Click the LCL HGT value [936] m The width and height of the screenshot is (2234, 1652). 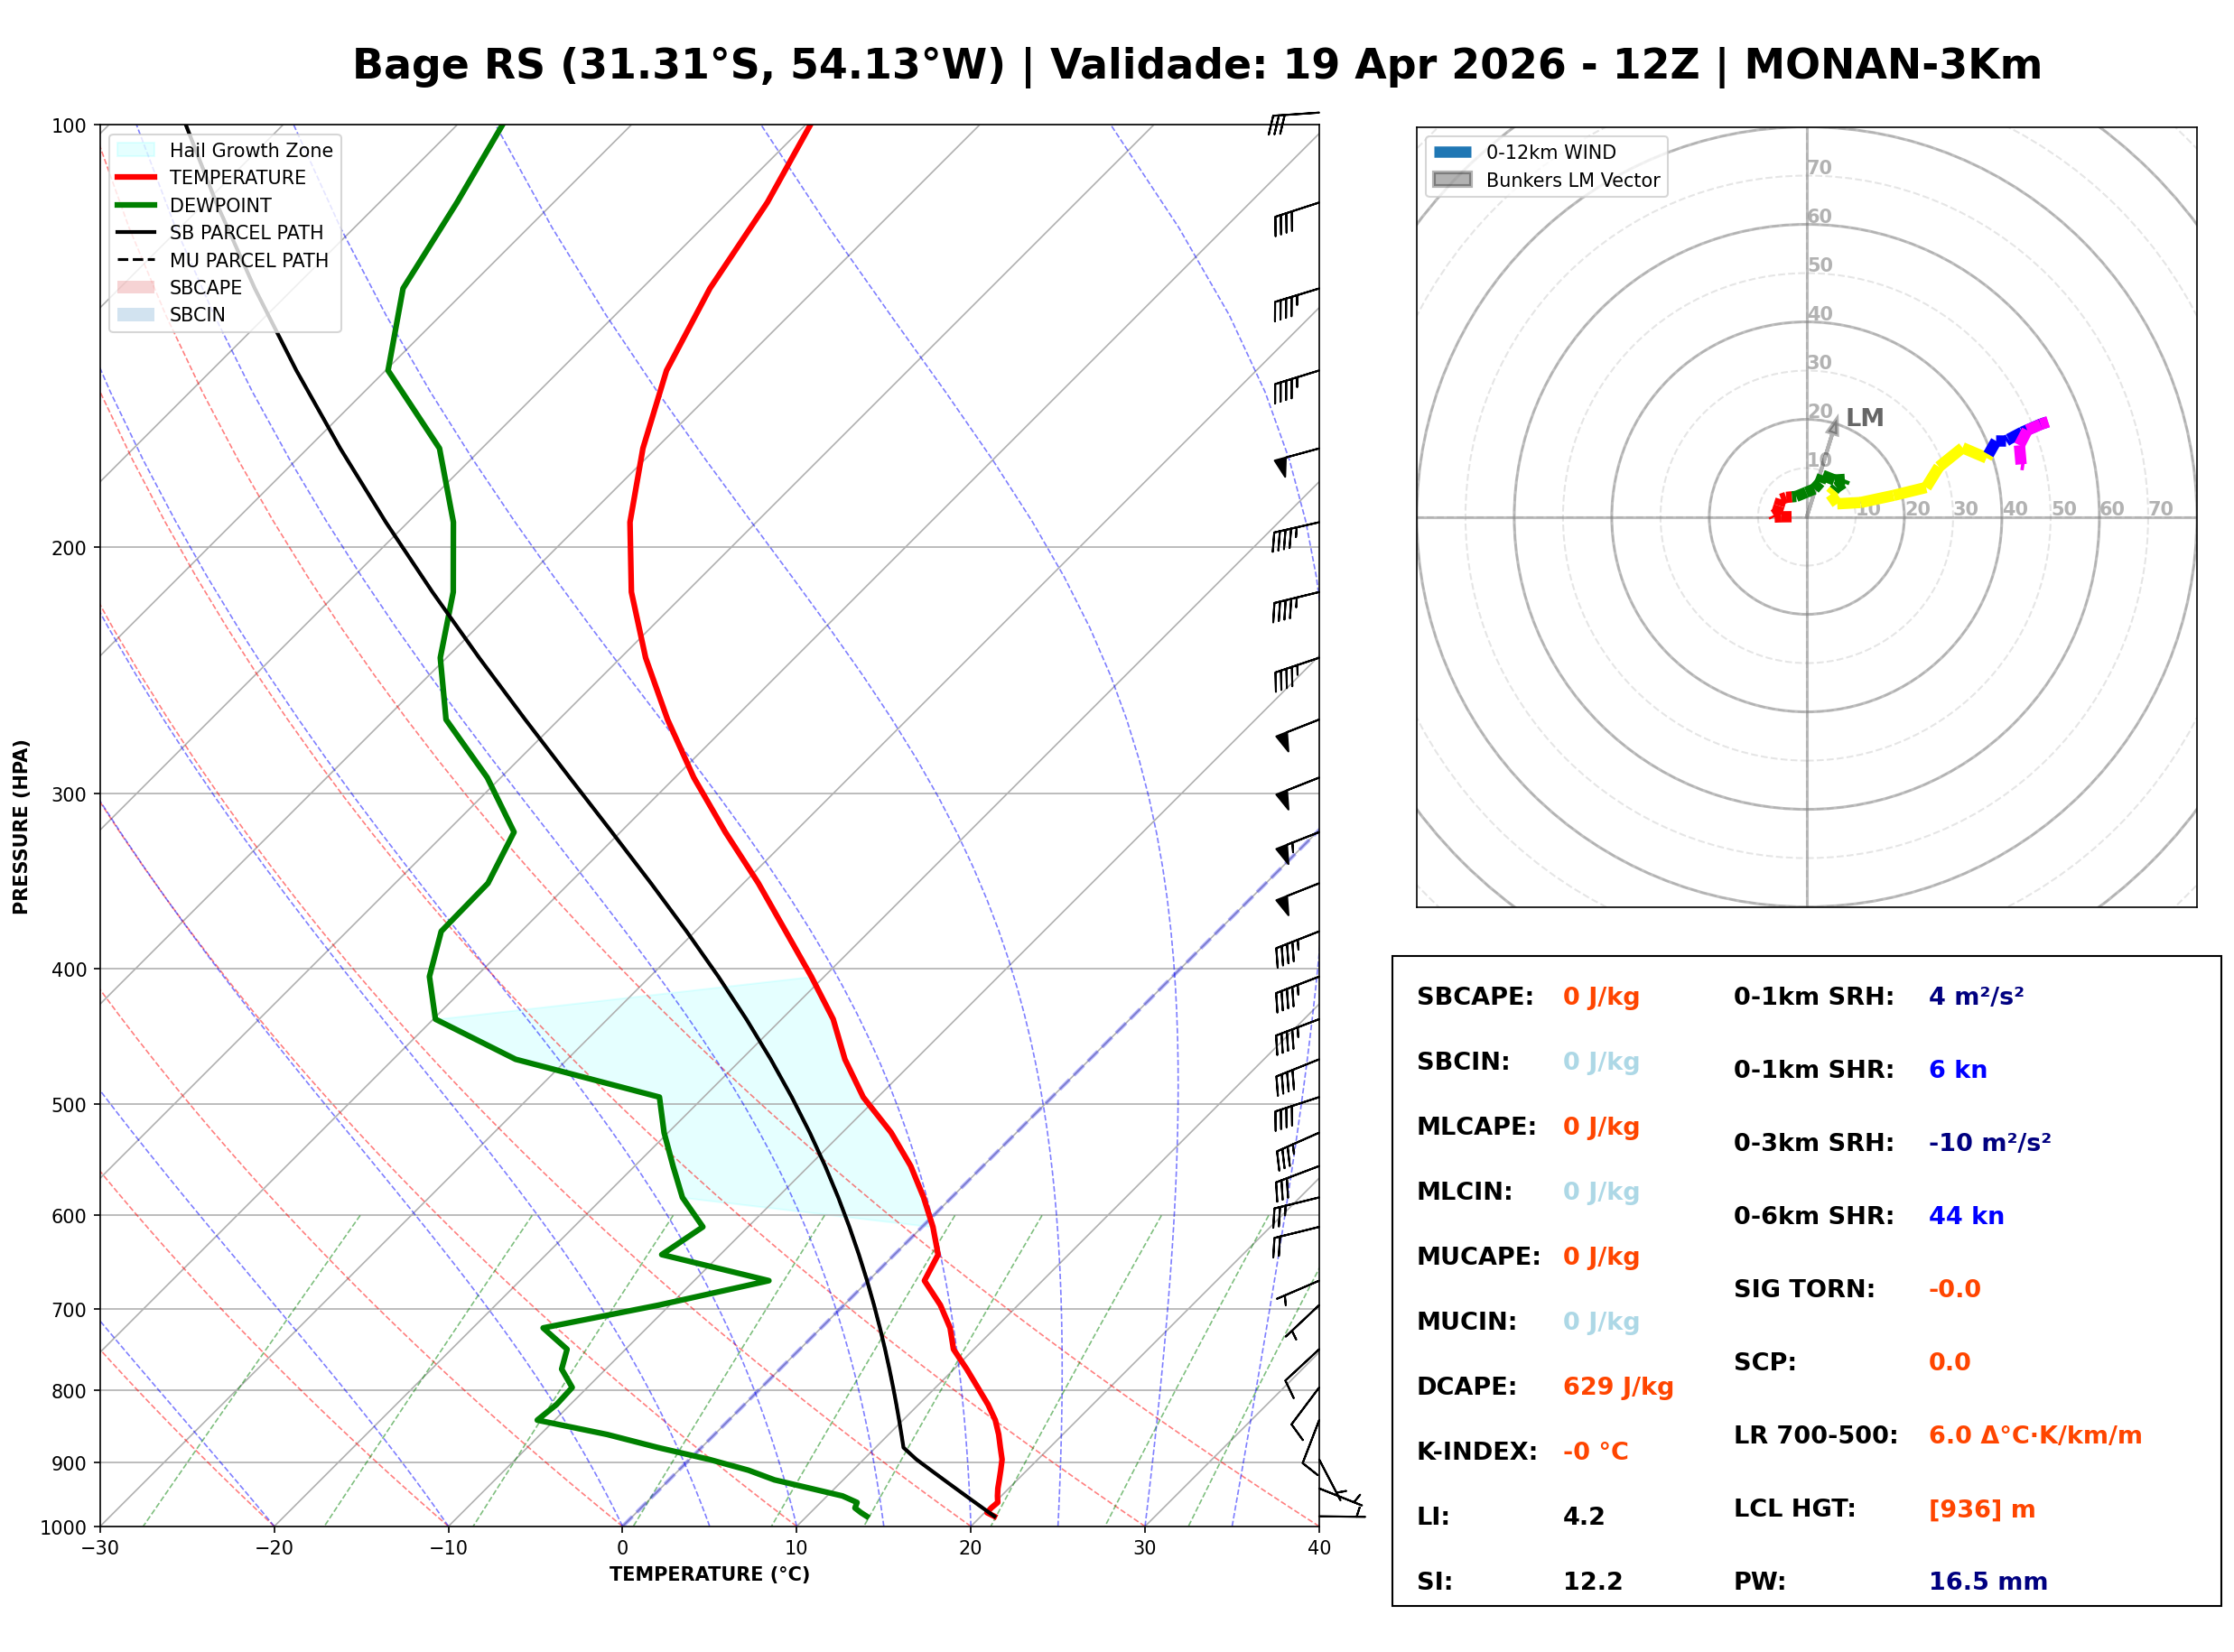1982,1509
